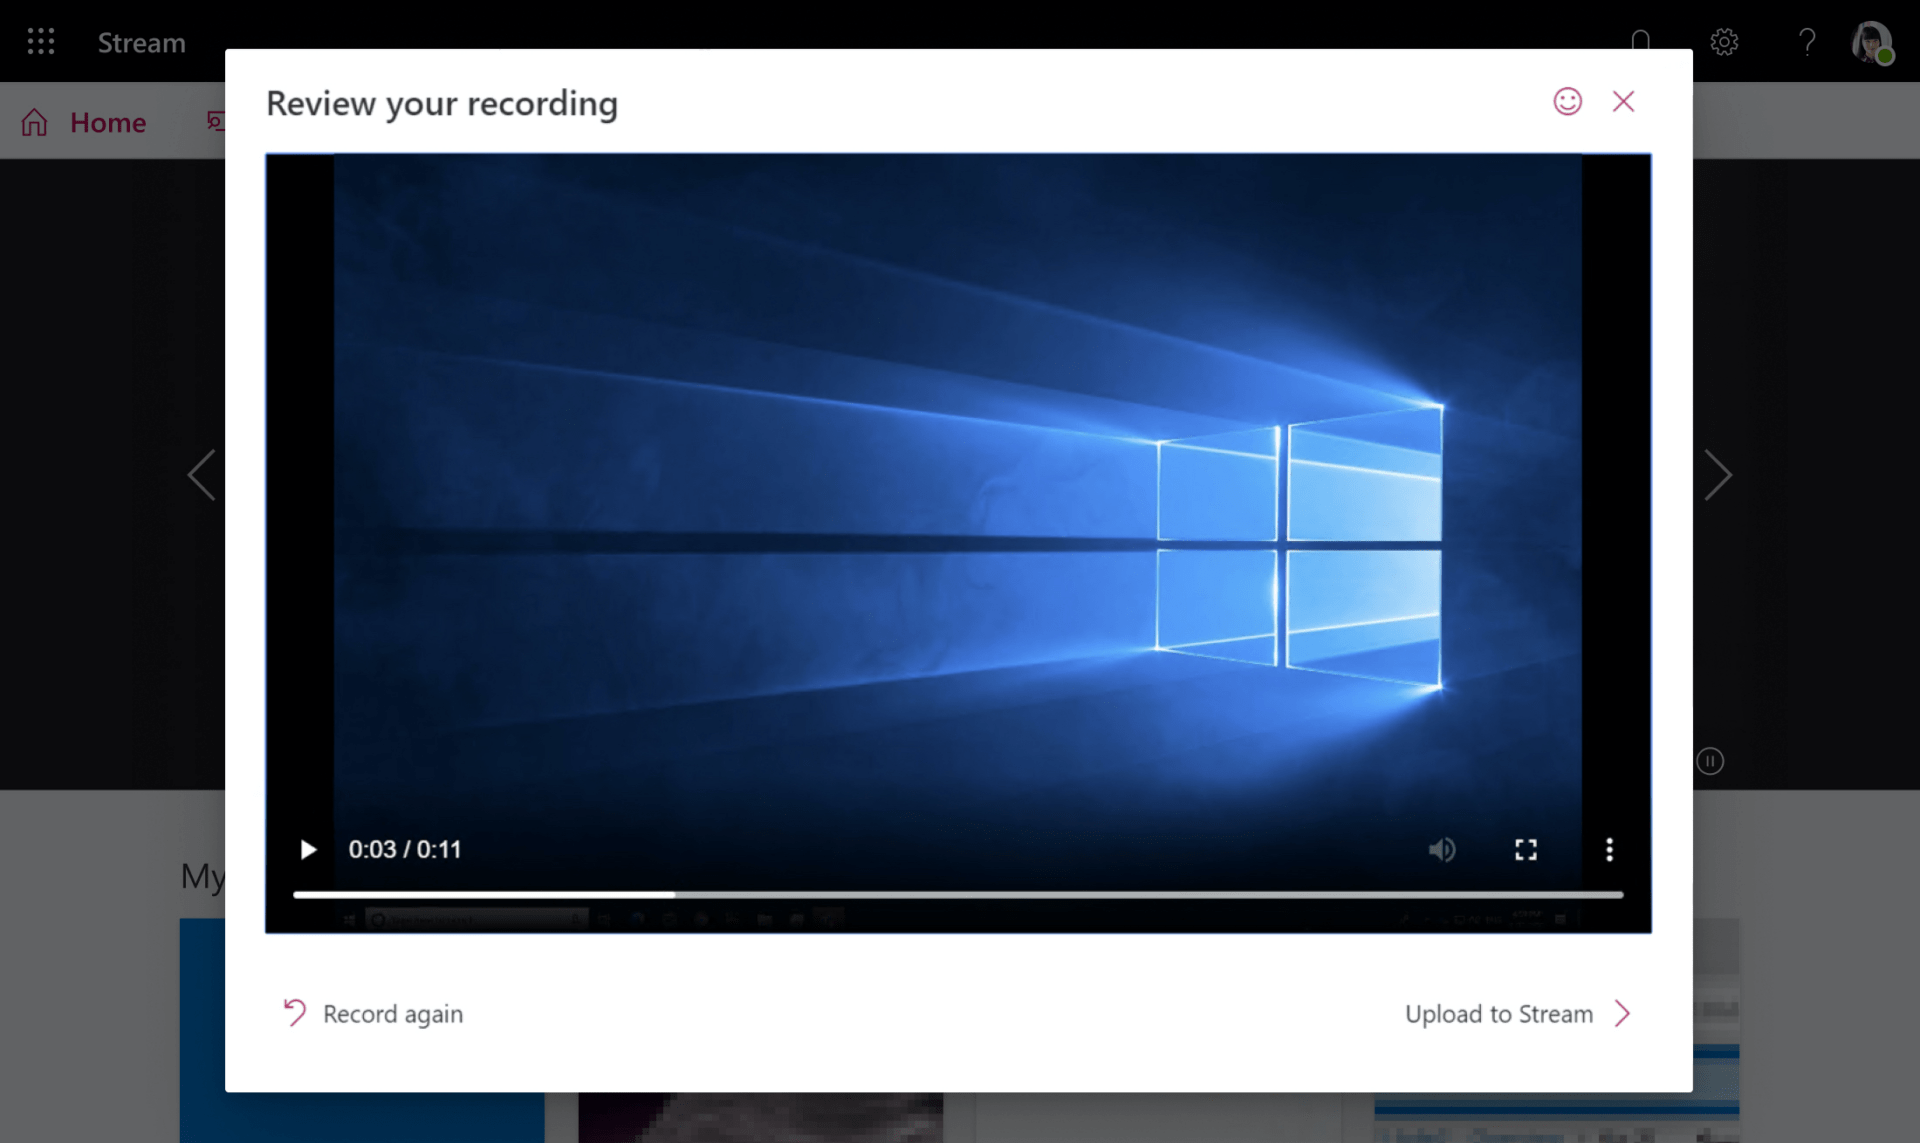Click Upload to Stream

click(1498, 1013)
